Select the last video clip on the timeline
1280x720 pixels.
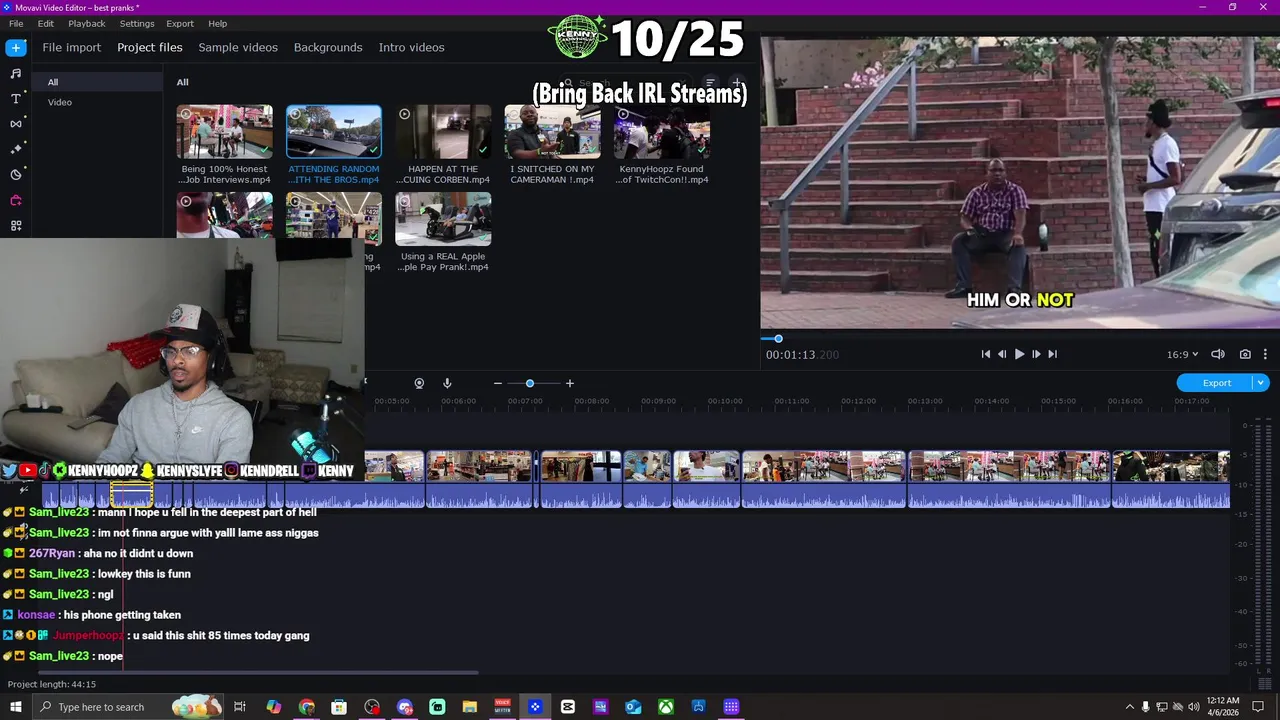(x=1171, y=479)
